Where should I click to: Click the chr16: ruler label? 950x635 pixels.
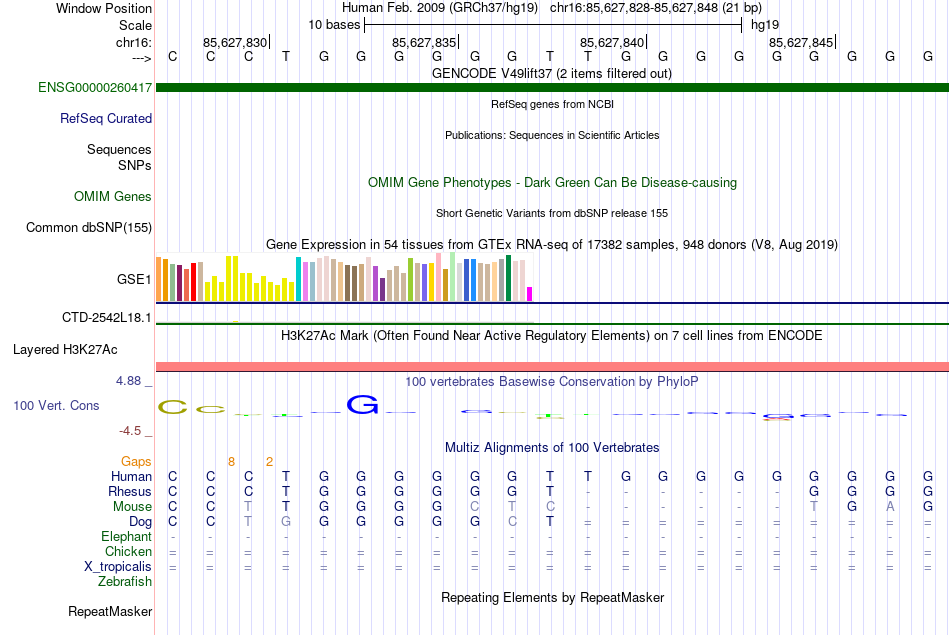[133, 42]
